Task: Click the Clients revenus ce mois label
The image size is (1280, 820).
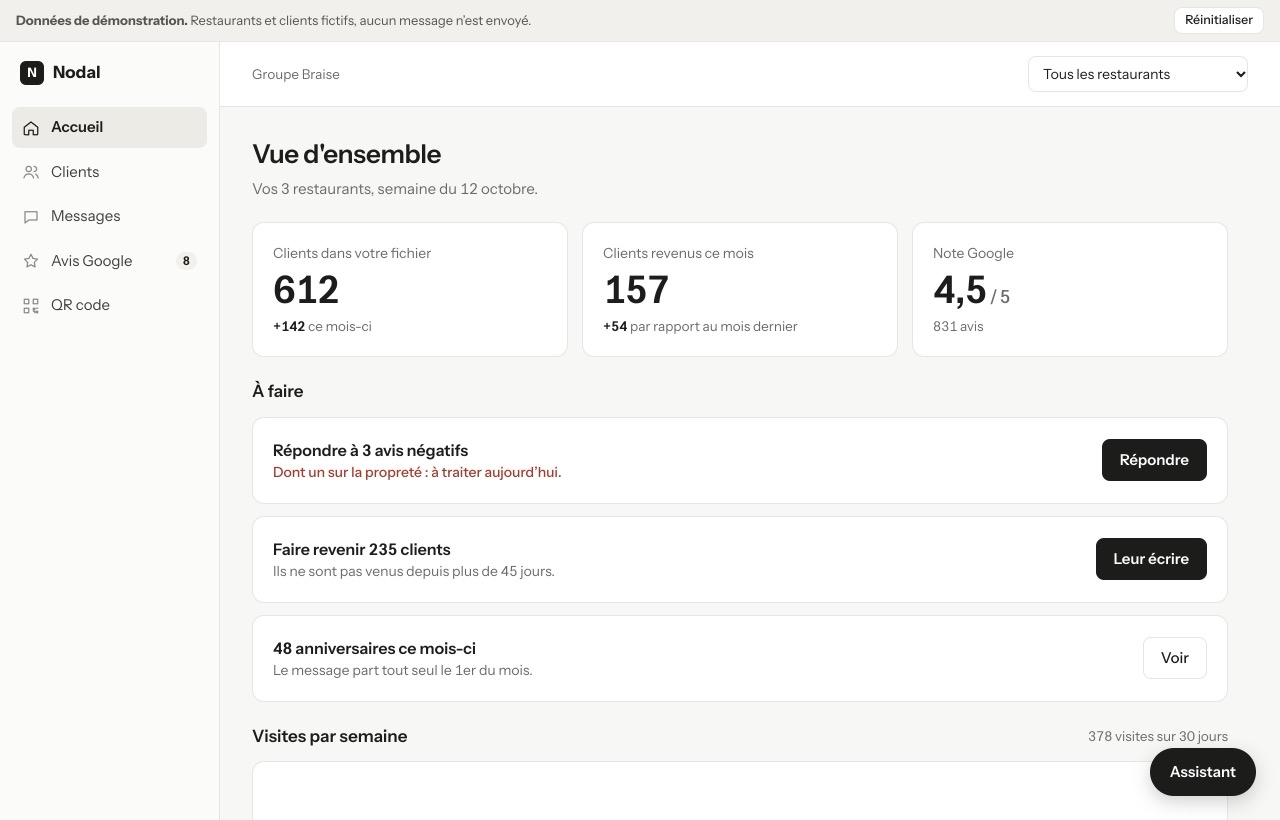Action: click(x=678, y=253)
